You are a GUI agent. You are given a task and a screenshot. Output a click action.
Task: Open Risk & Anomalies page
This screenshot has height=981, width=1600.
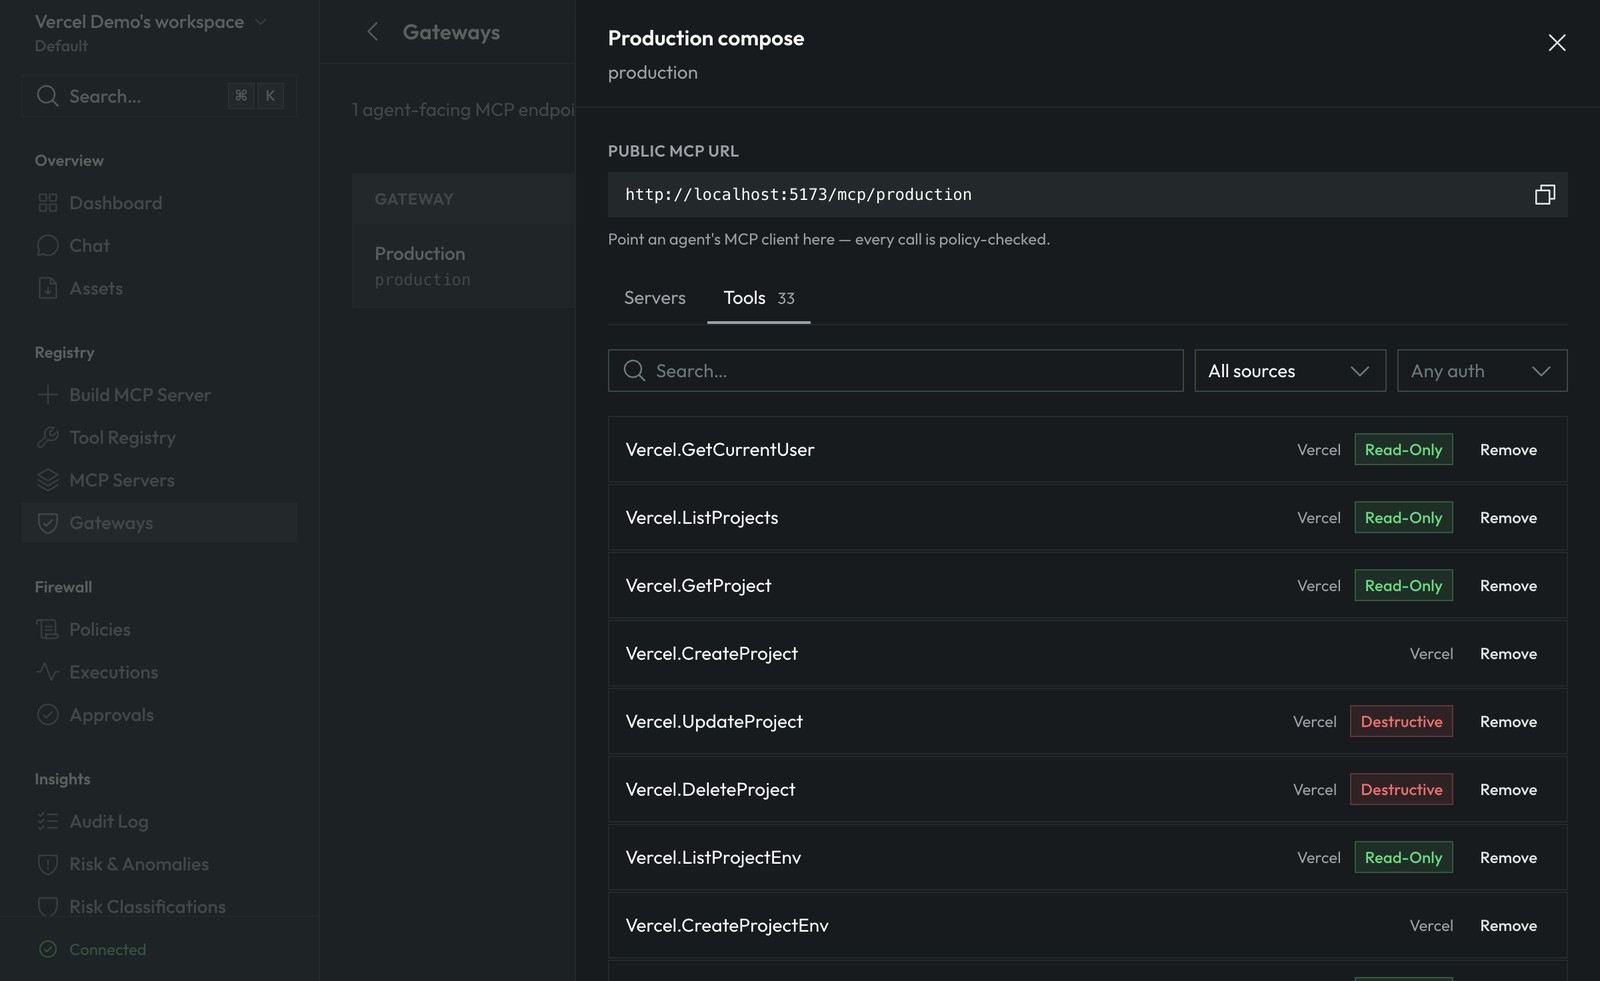(159, 864)
